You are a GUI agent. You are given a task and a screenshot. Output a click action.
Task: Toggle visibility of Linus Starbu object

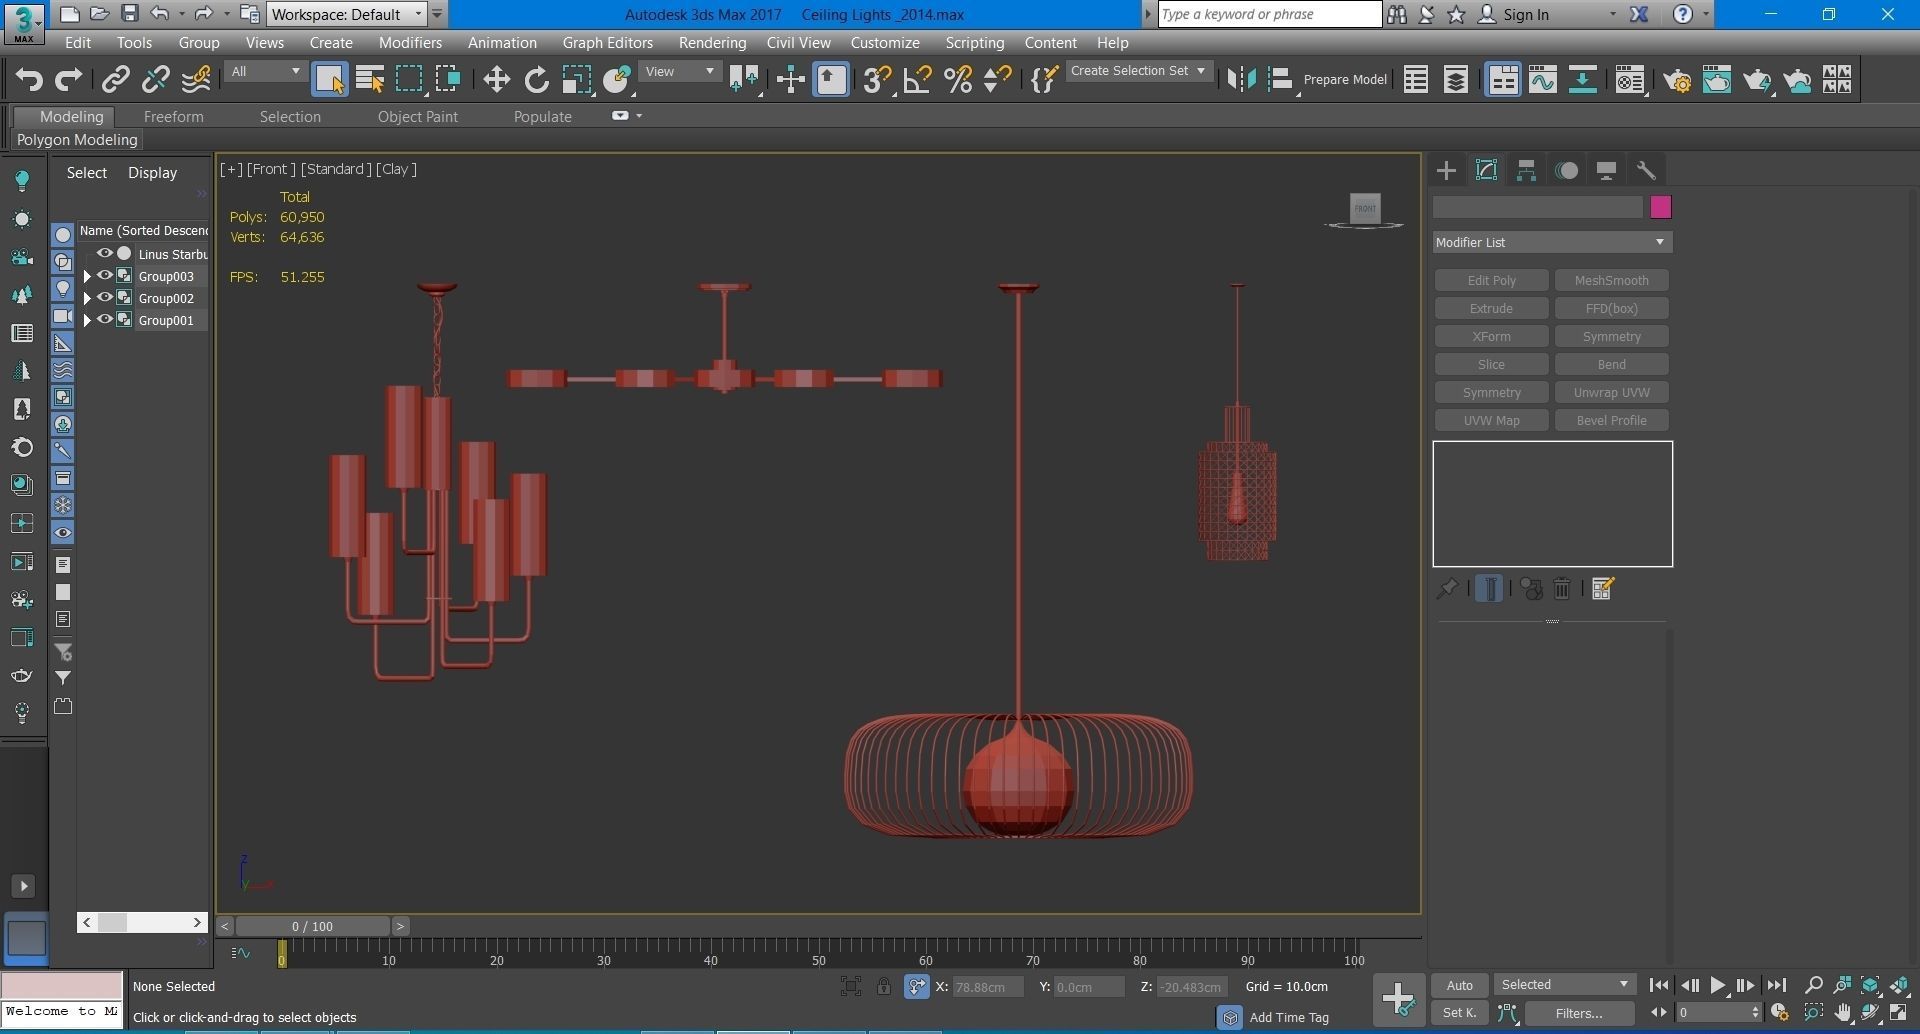[104, 254]
